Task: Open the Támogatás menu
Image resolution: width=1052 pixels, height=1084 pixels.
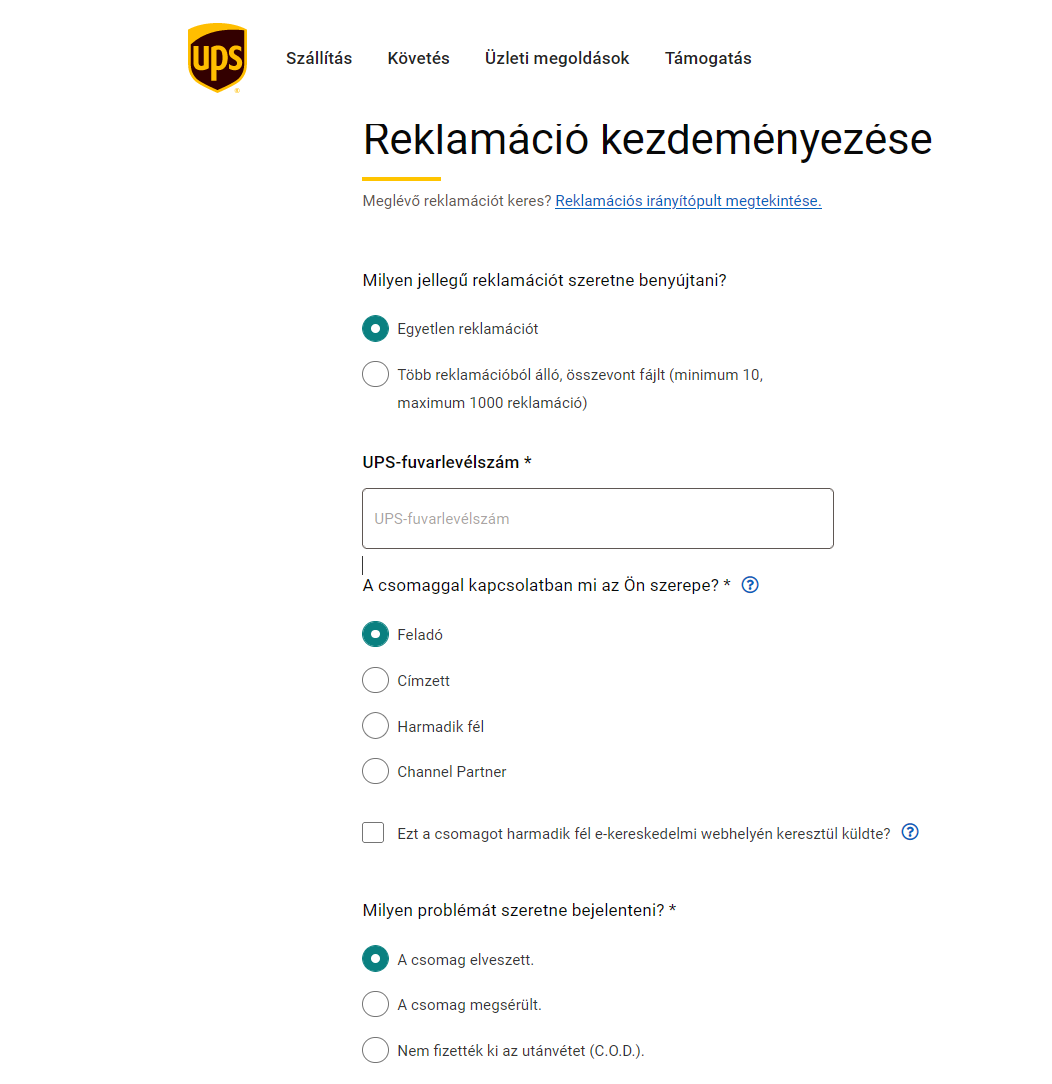Action: click(x=708, y=58)
